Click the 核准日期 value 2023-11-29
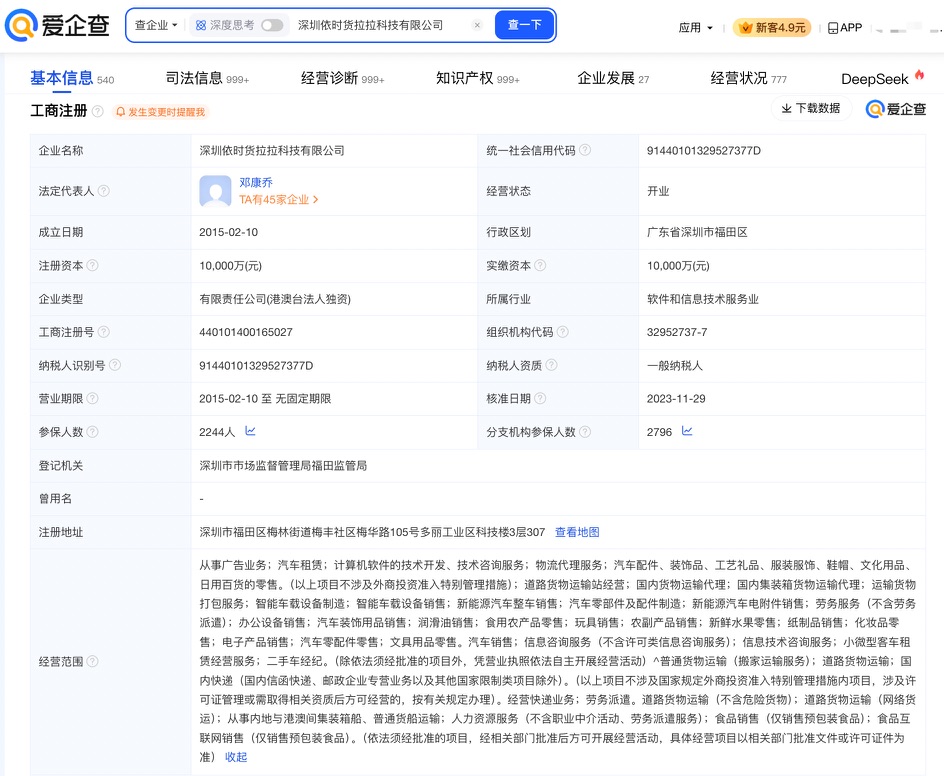The height and width of the screenshot is (776, 944). (x=676, y=399)
